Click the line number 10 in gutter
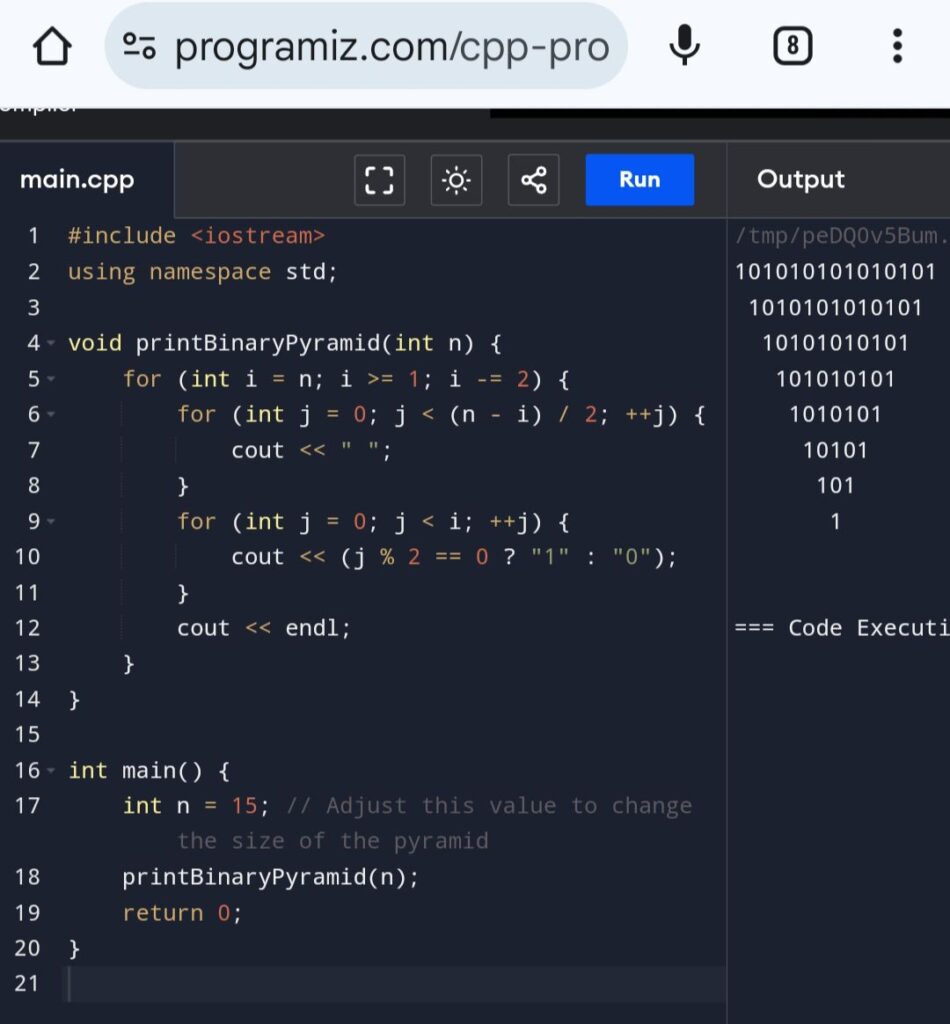The height and width of the screenshot is (1024, 950). pyautogui.click(x=28, y=557)
